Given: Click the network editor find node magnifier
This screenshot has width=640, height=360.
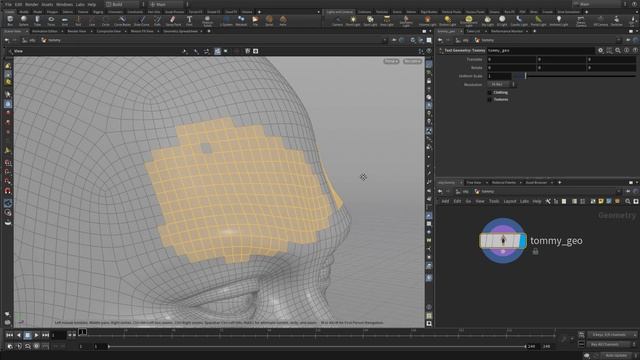Looking at the screenshot, I should [628, 201].
